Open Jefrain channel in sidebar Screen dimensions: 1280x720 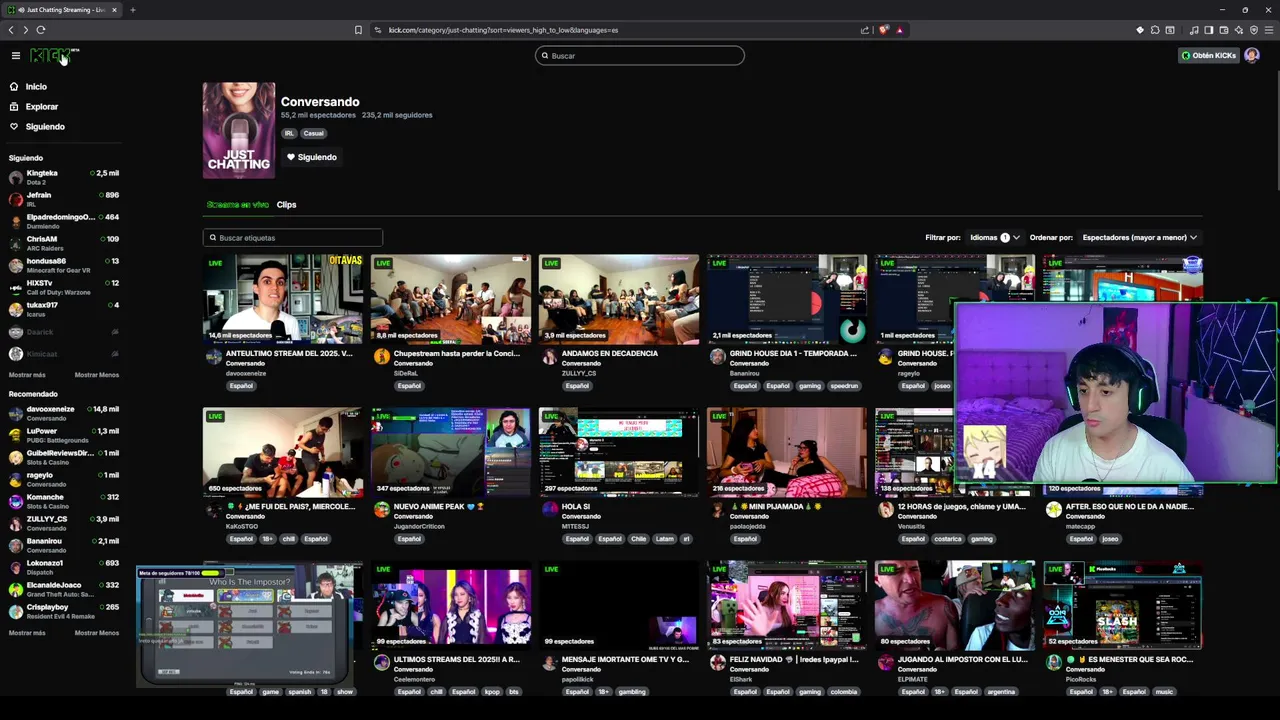63,199
